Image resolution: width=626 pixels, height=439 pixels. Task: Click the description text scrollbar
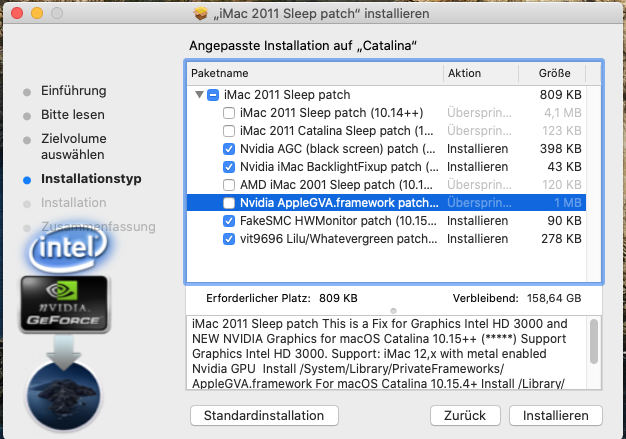[x=594, y=341]
